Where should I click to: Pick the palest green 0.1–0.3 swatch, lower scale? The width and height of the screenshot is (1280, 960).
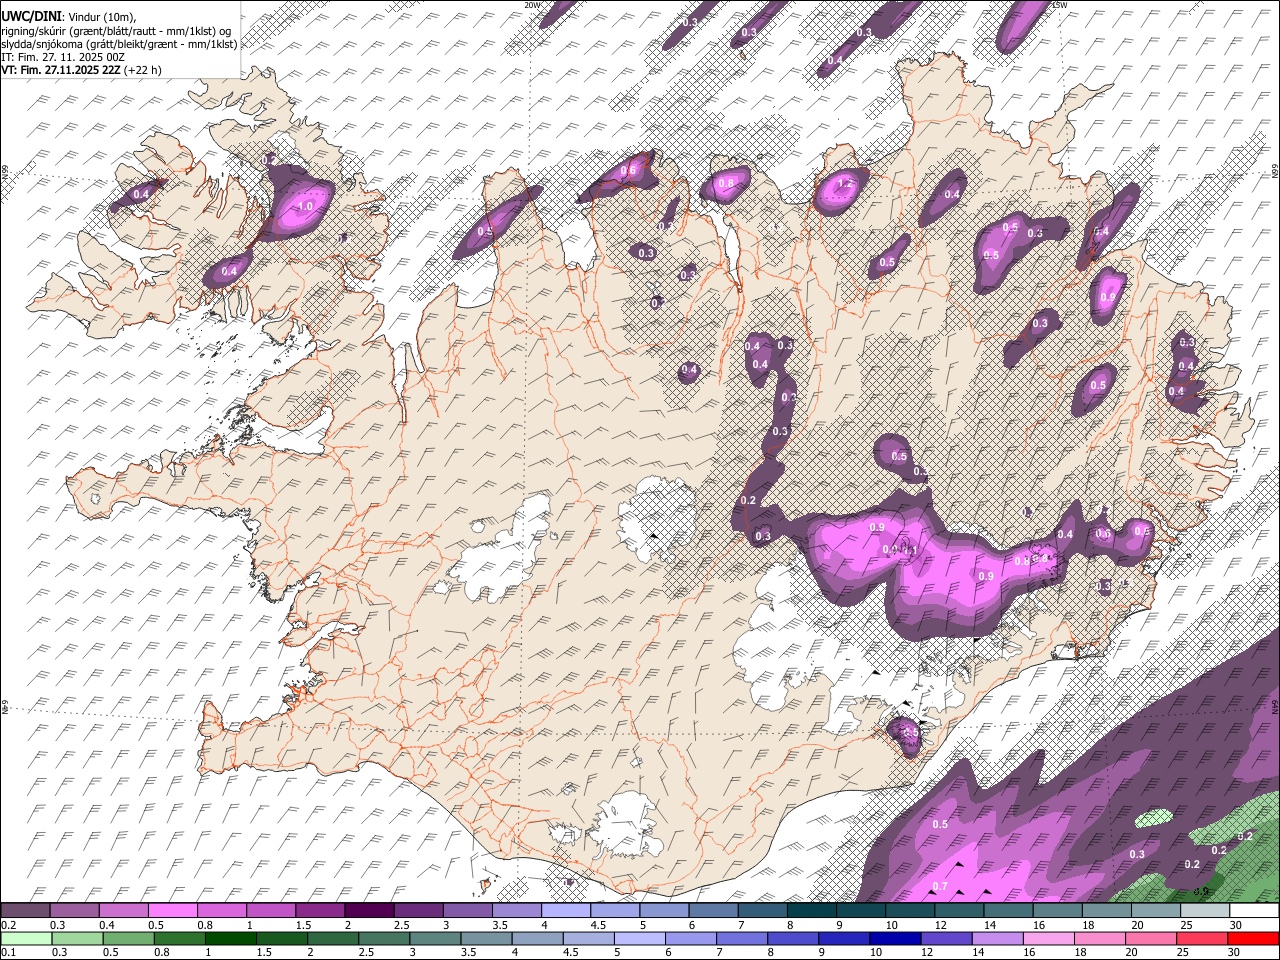(25, 938)
